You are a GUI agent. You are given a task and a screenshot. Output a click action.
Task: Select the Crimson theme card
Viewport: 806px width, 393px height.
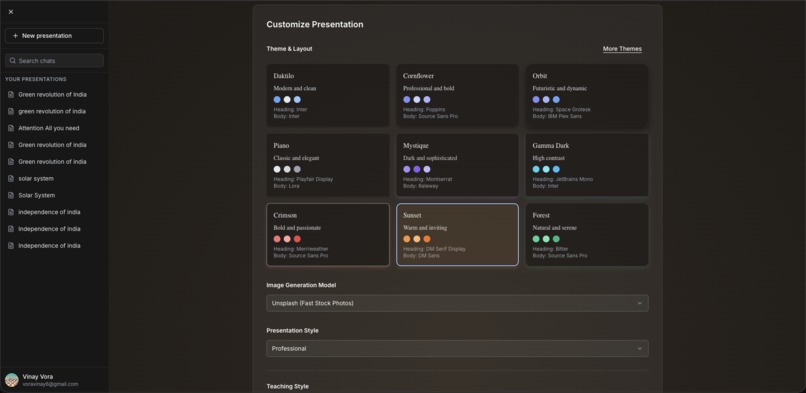pos(327,235)
